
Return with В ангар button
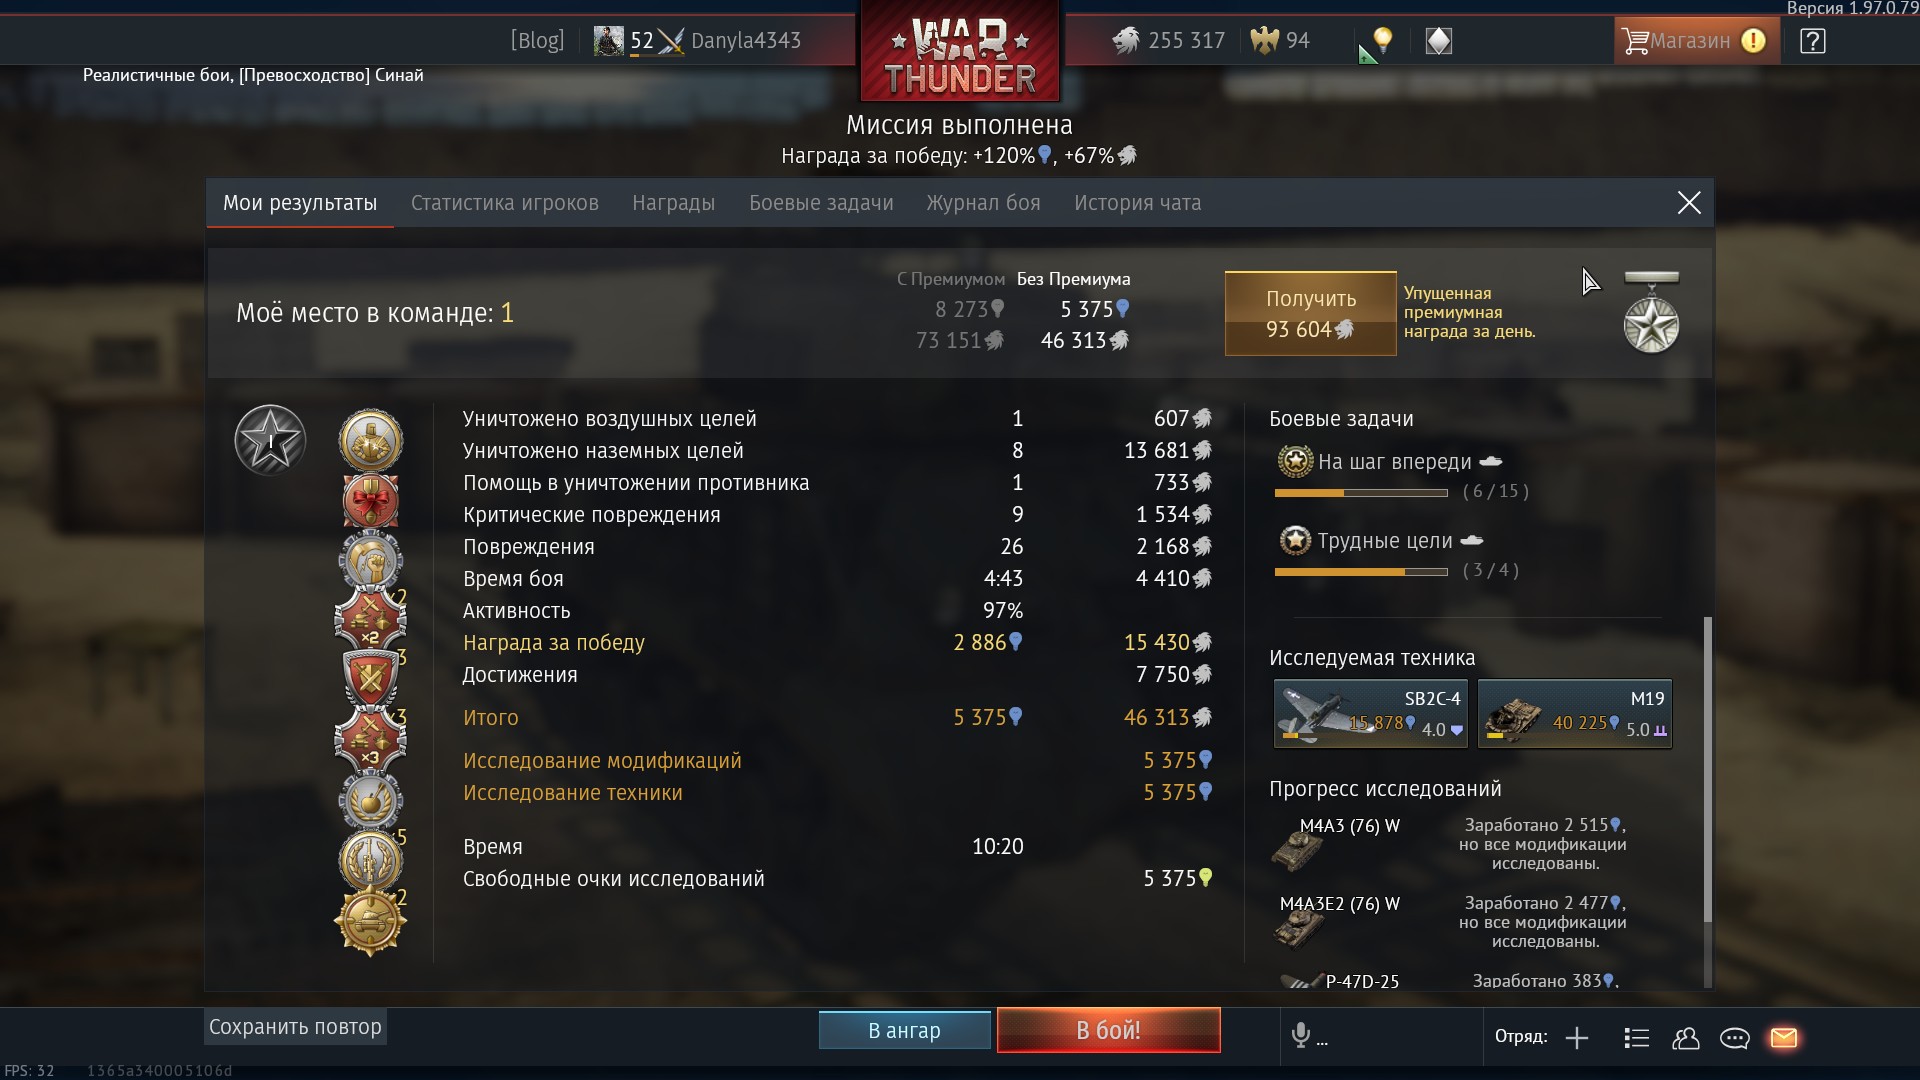tap(904, 1030)
